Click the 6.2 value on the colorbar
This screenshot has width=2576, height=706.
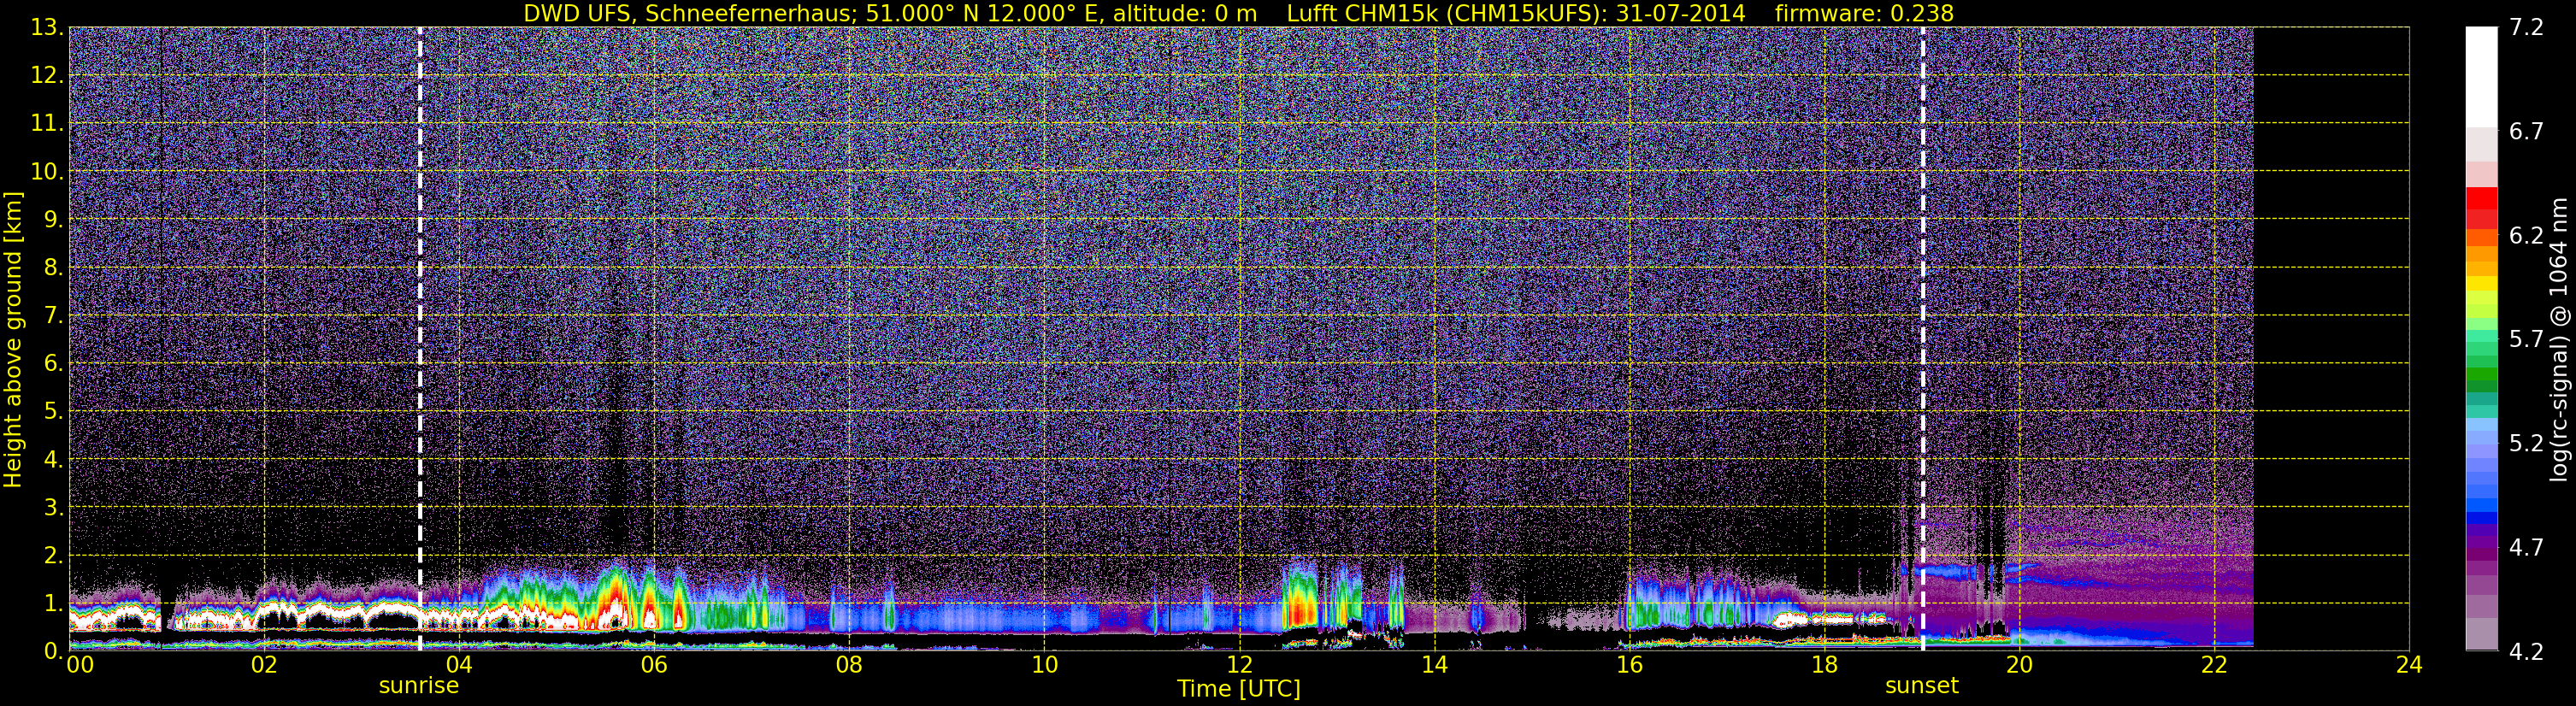[x=2525, y=236]
